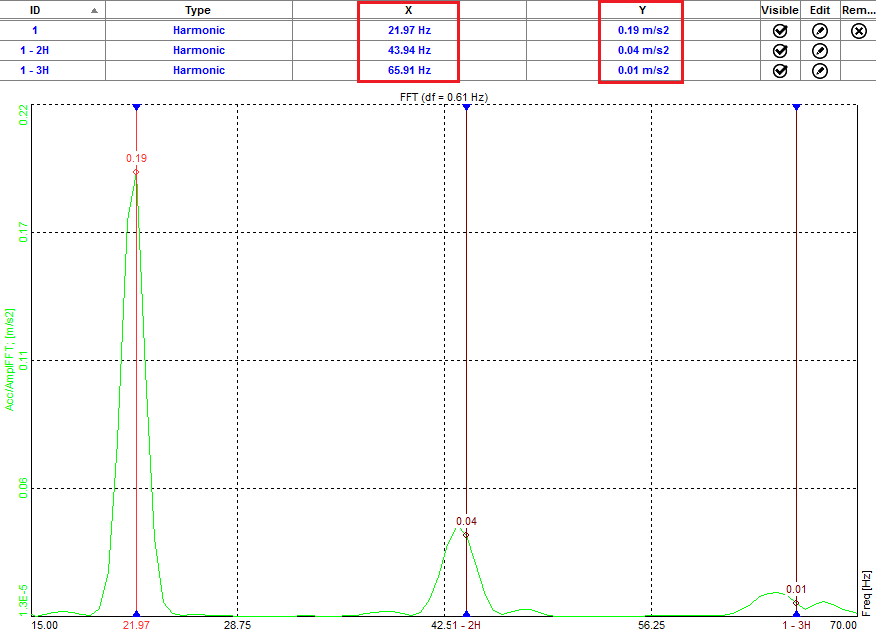Click the 0.01 peak label on graph
The height and width of the screenshot is (634, 876).
coord(796,589)
